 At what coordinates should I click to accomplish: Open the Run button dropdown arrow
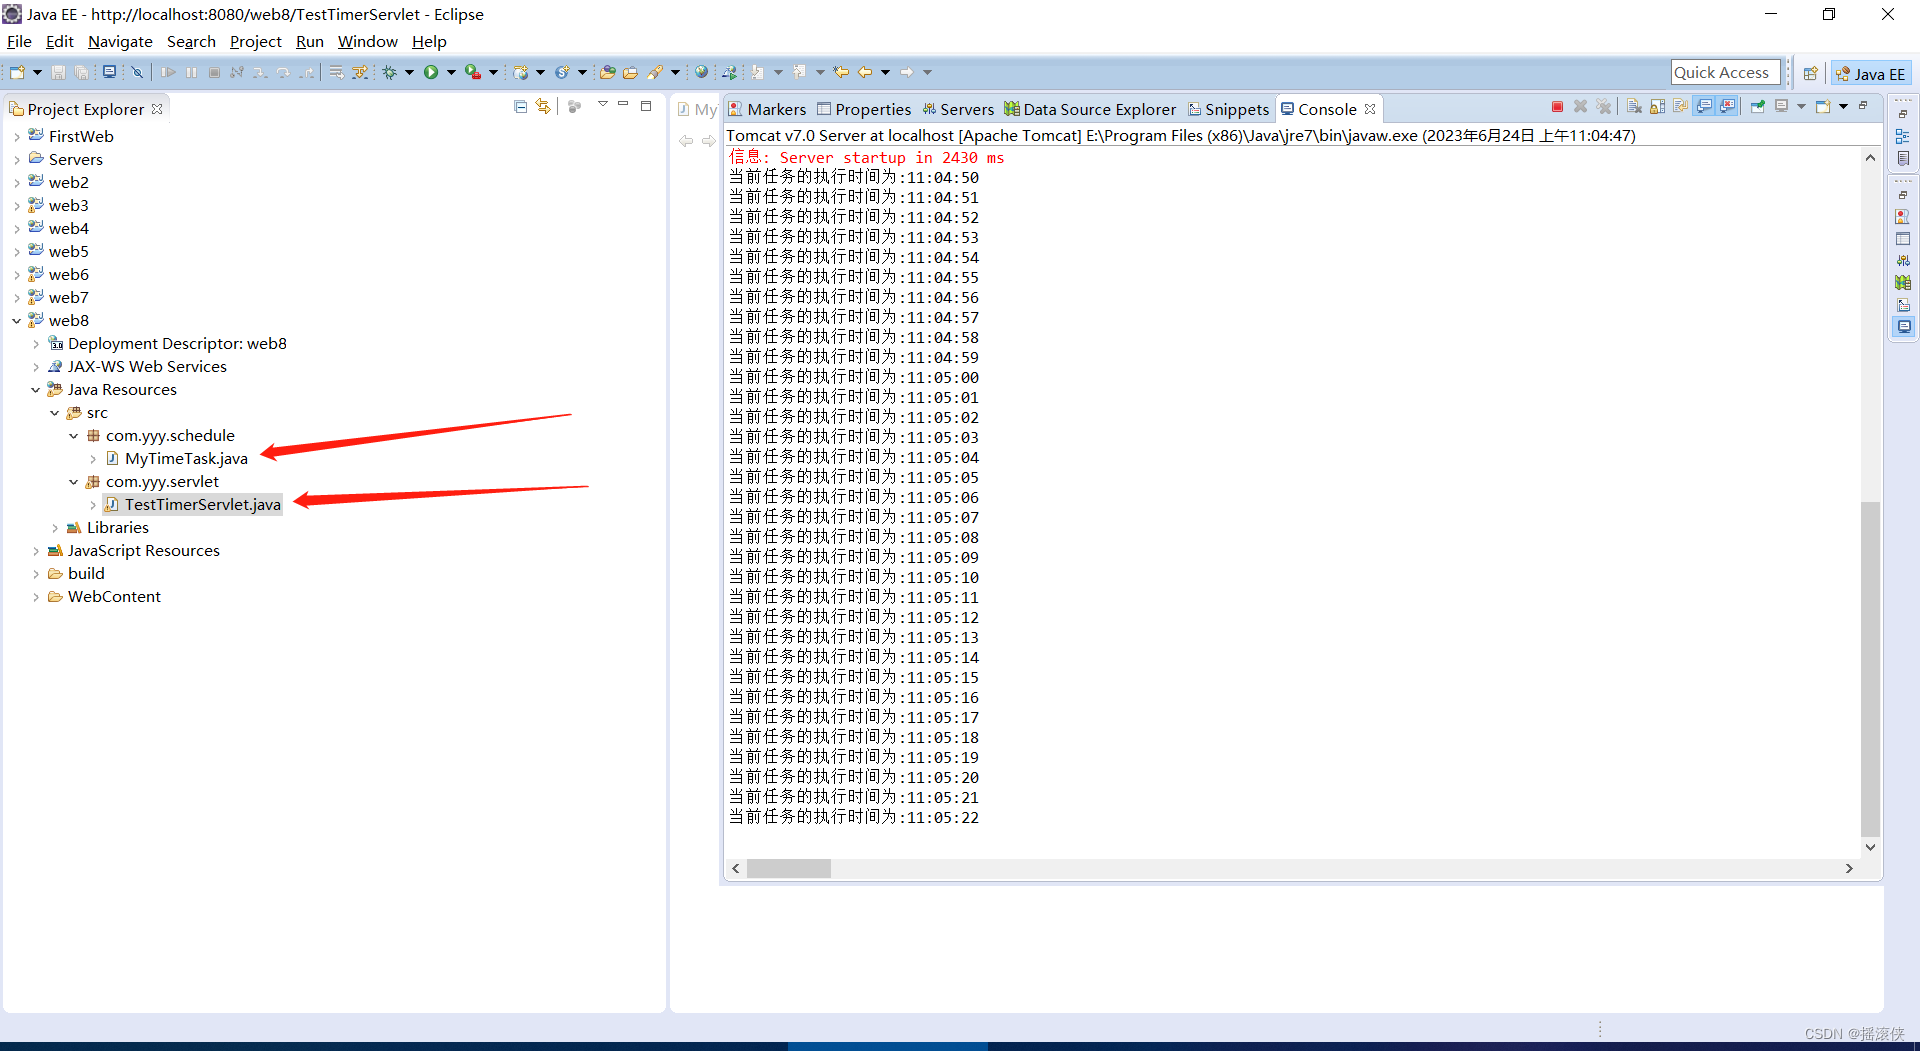point(451,72)
